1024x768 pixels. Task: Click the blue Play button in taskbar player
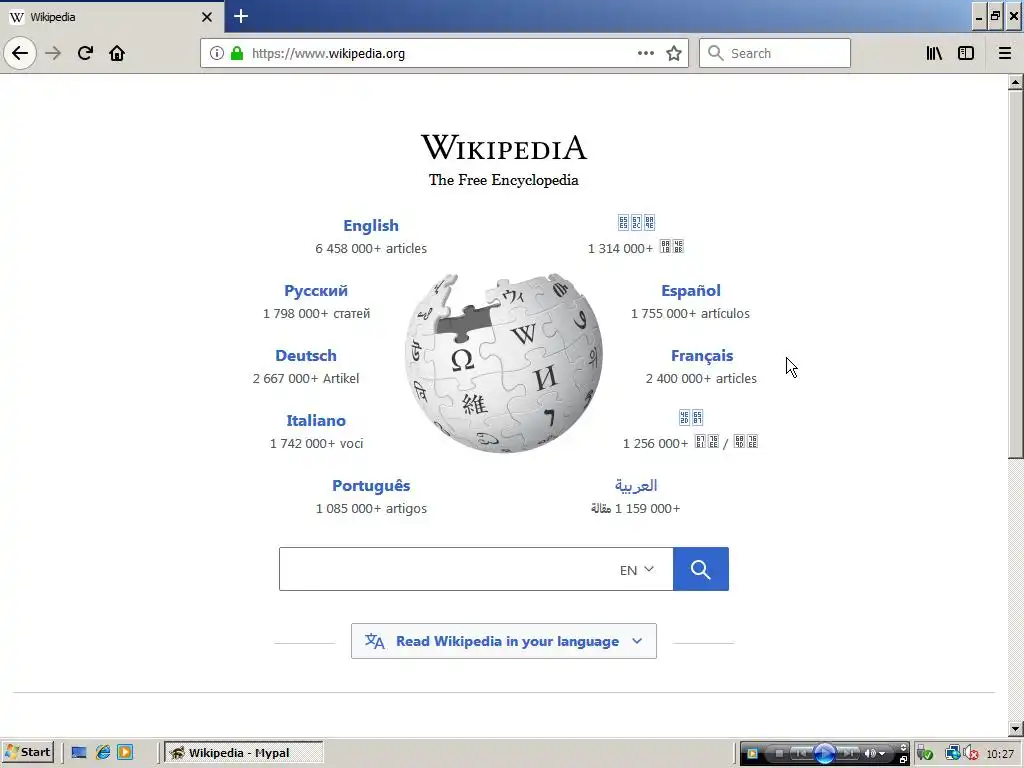pos(825,754)
